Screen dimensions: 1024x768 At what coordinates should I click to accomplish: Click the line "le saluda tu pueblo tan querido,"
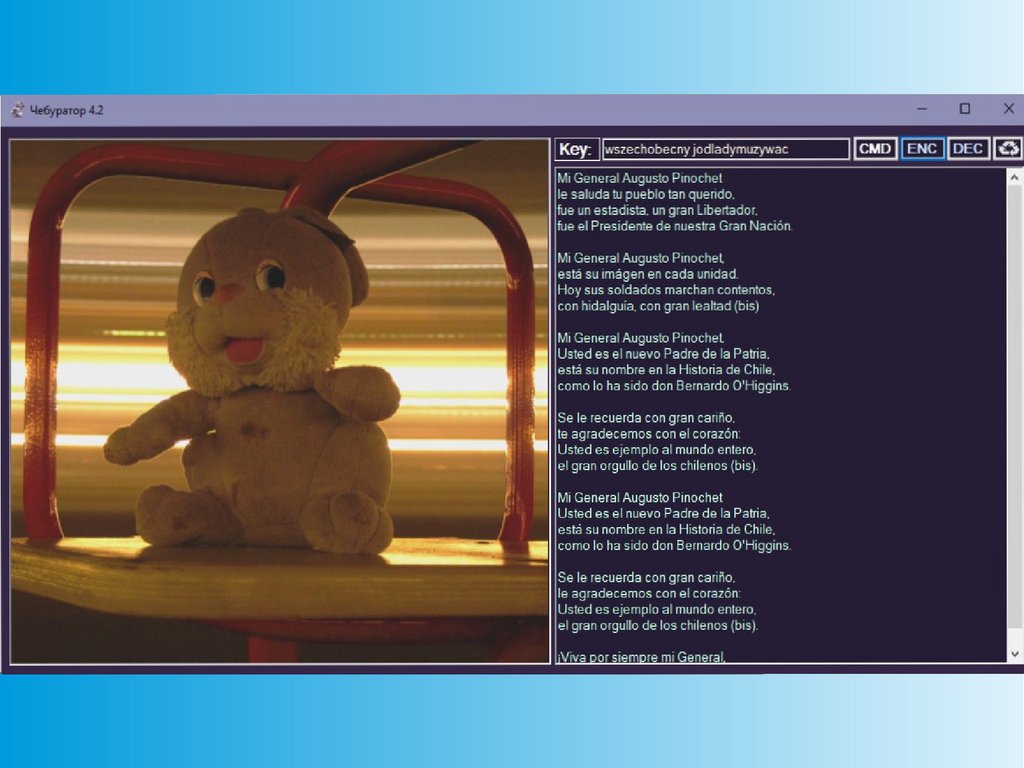click(x=646, y=194)
